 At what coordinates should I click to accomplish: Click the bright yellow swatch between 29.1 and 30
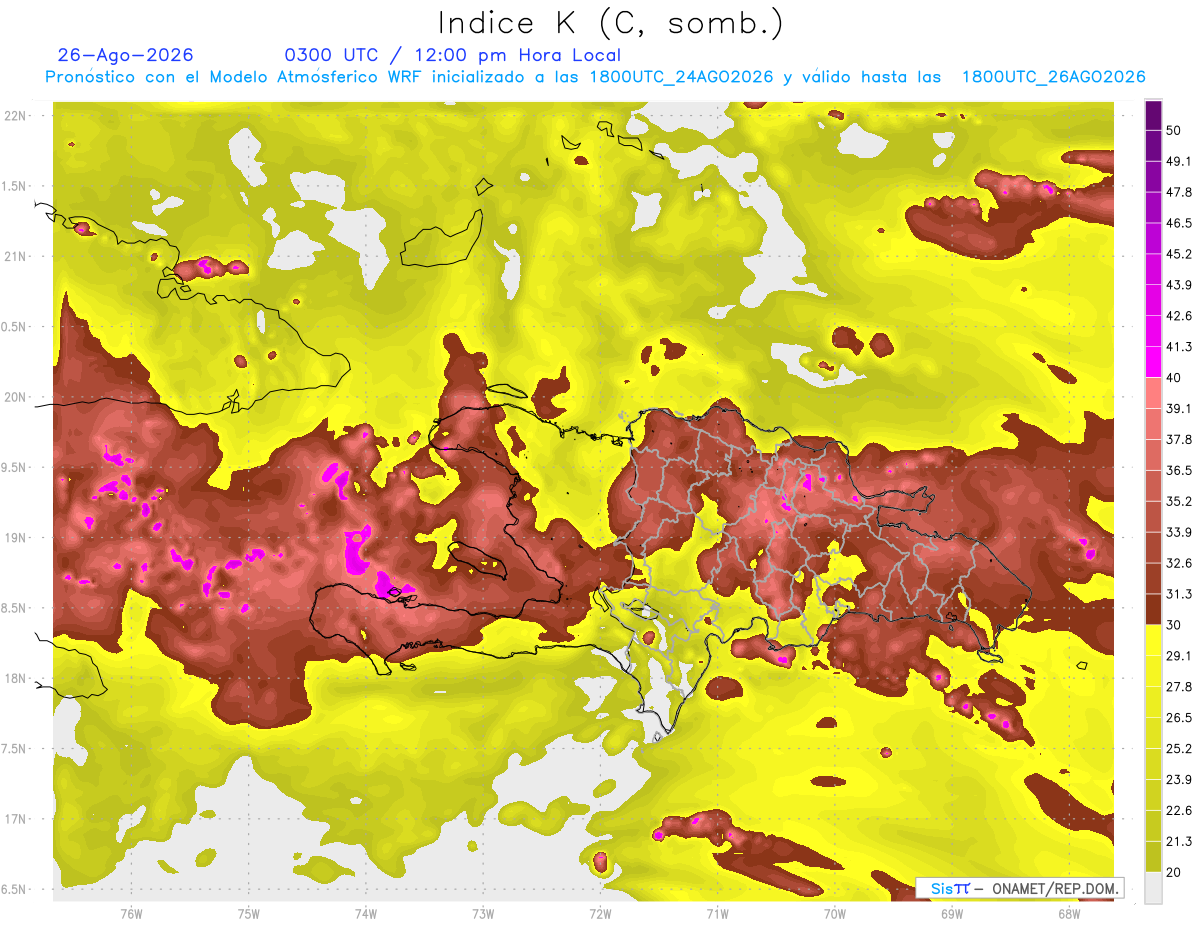click(x=1153, y=641)
